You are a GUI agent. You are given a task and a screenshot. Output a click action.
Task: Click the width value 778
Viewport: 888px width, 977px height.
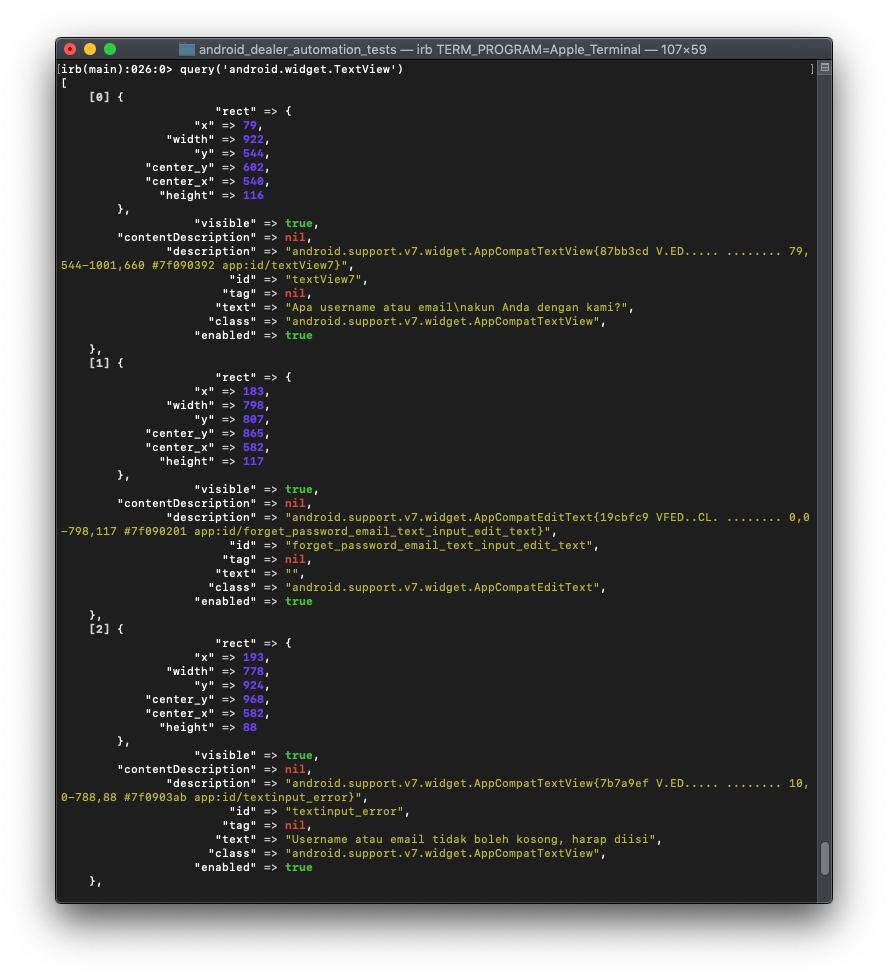[x=253, y=671]
